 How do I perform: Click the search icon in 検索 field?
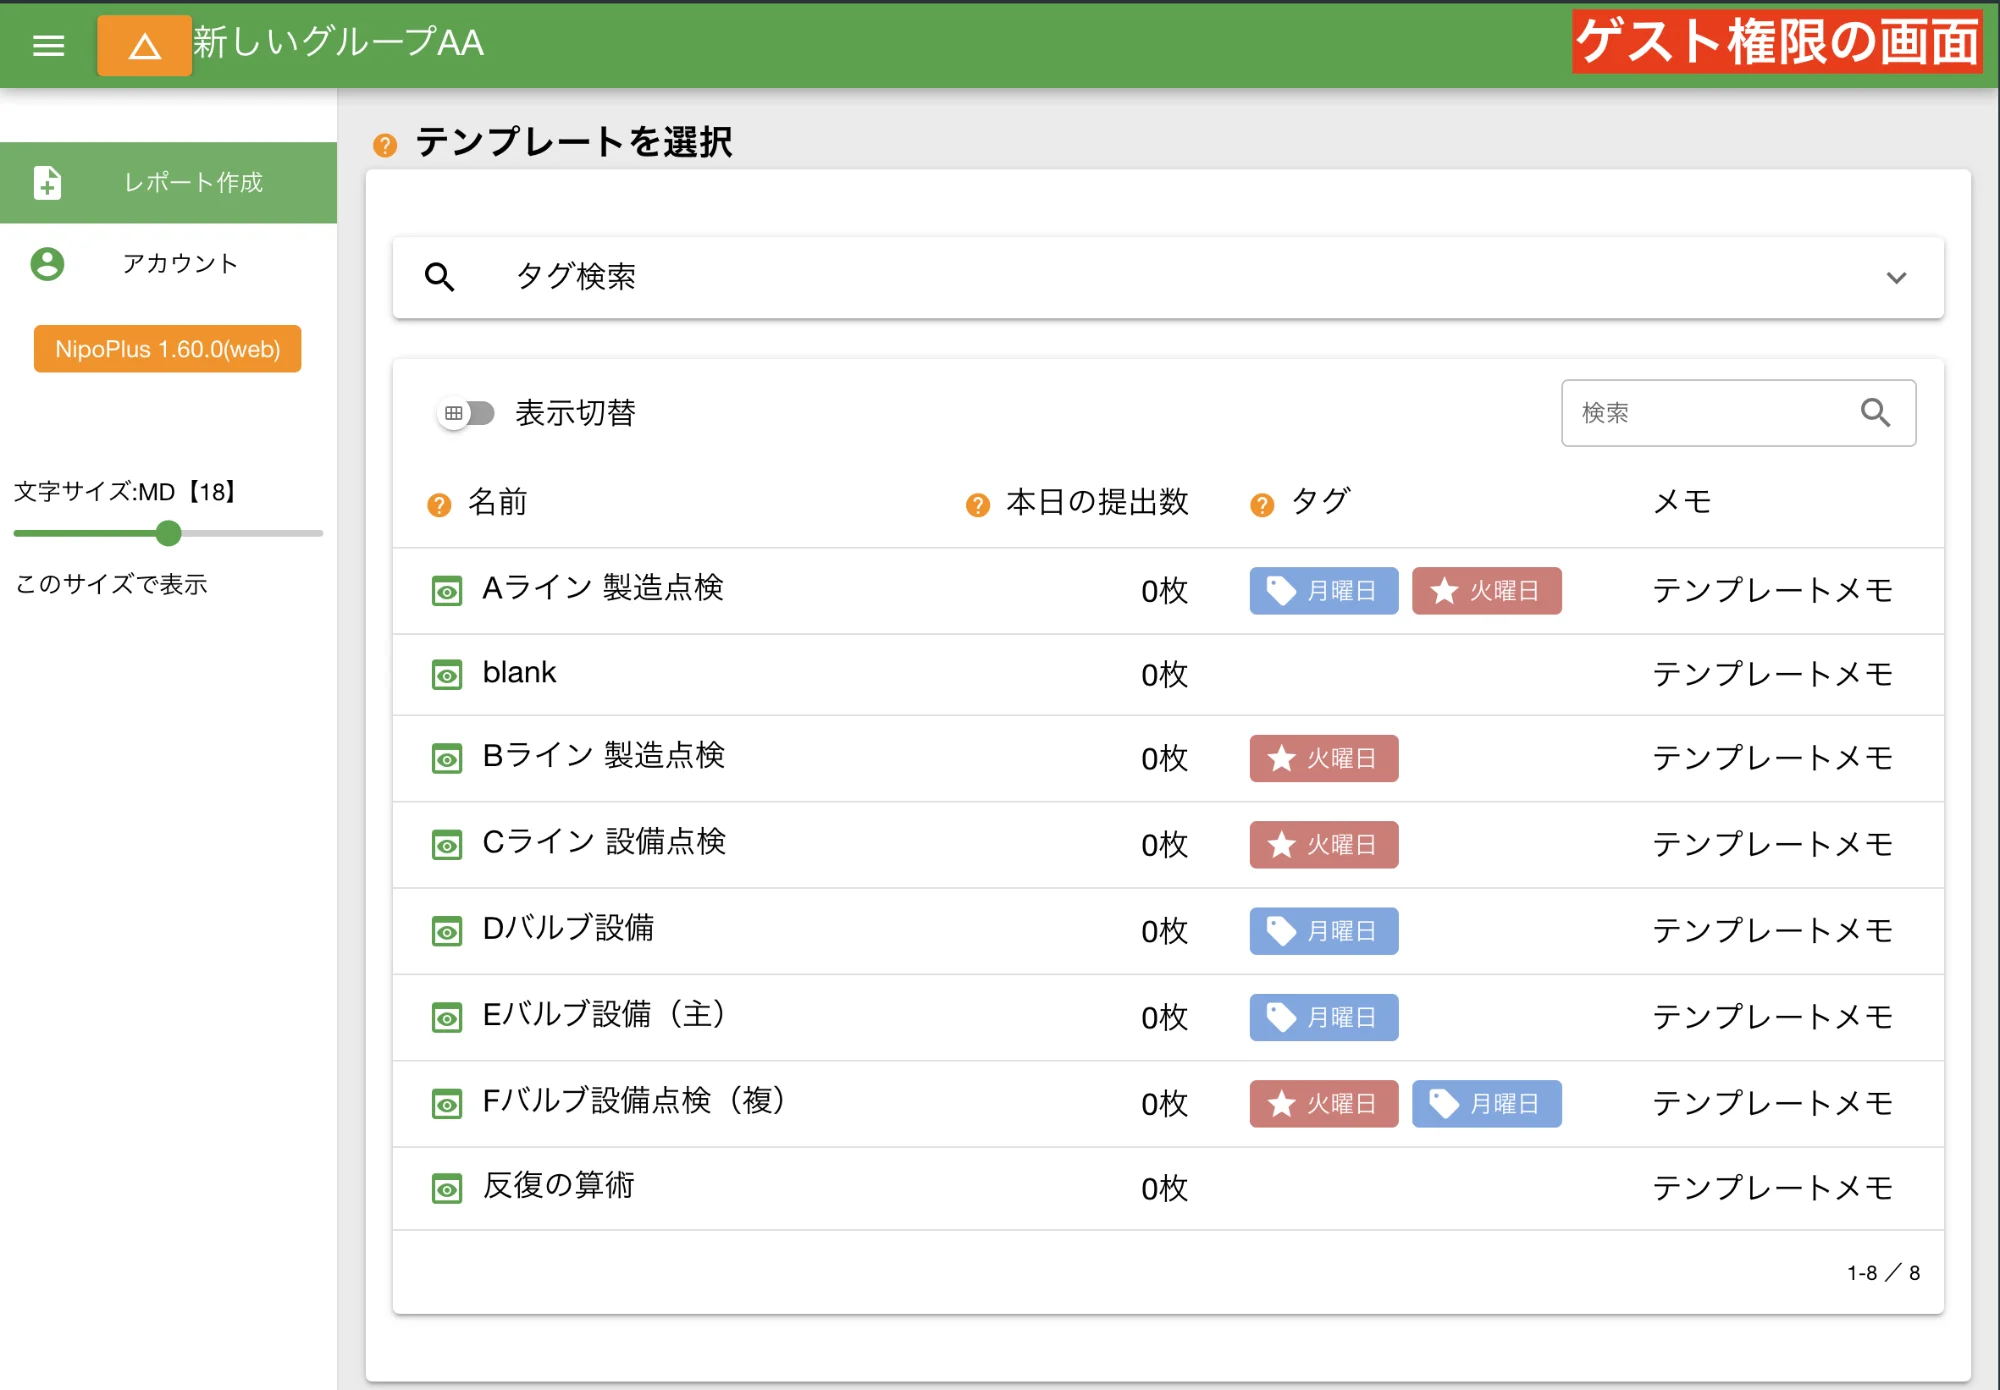tap(1875, 412)
